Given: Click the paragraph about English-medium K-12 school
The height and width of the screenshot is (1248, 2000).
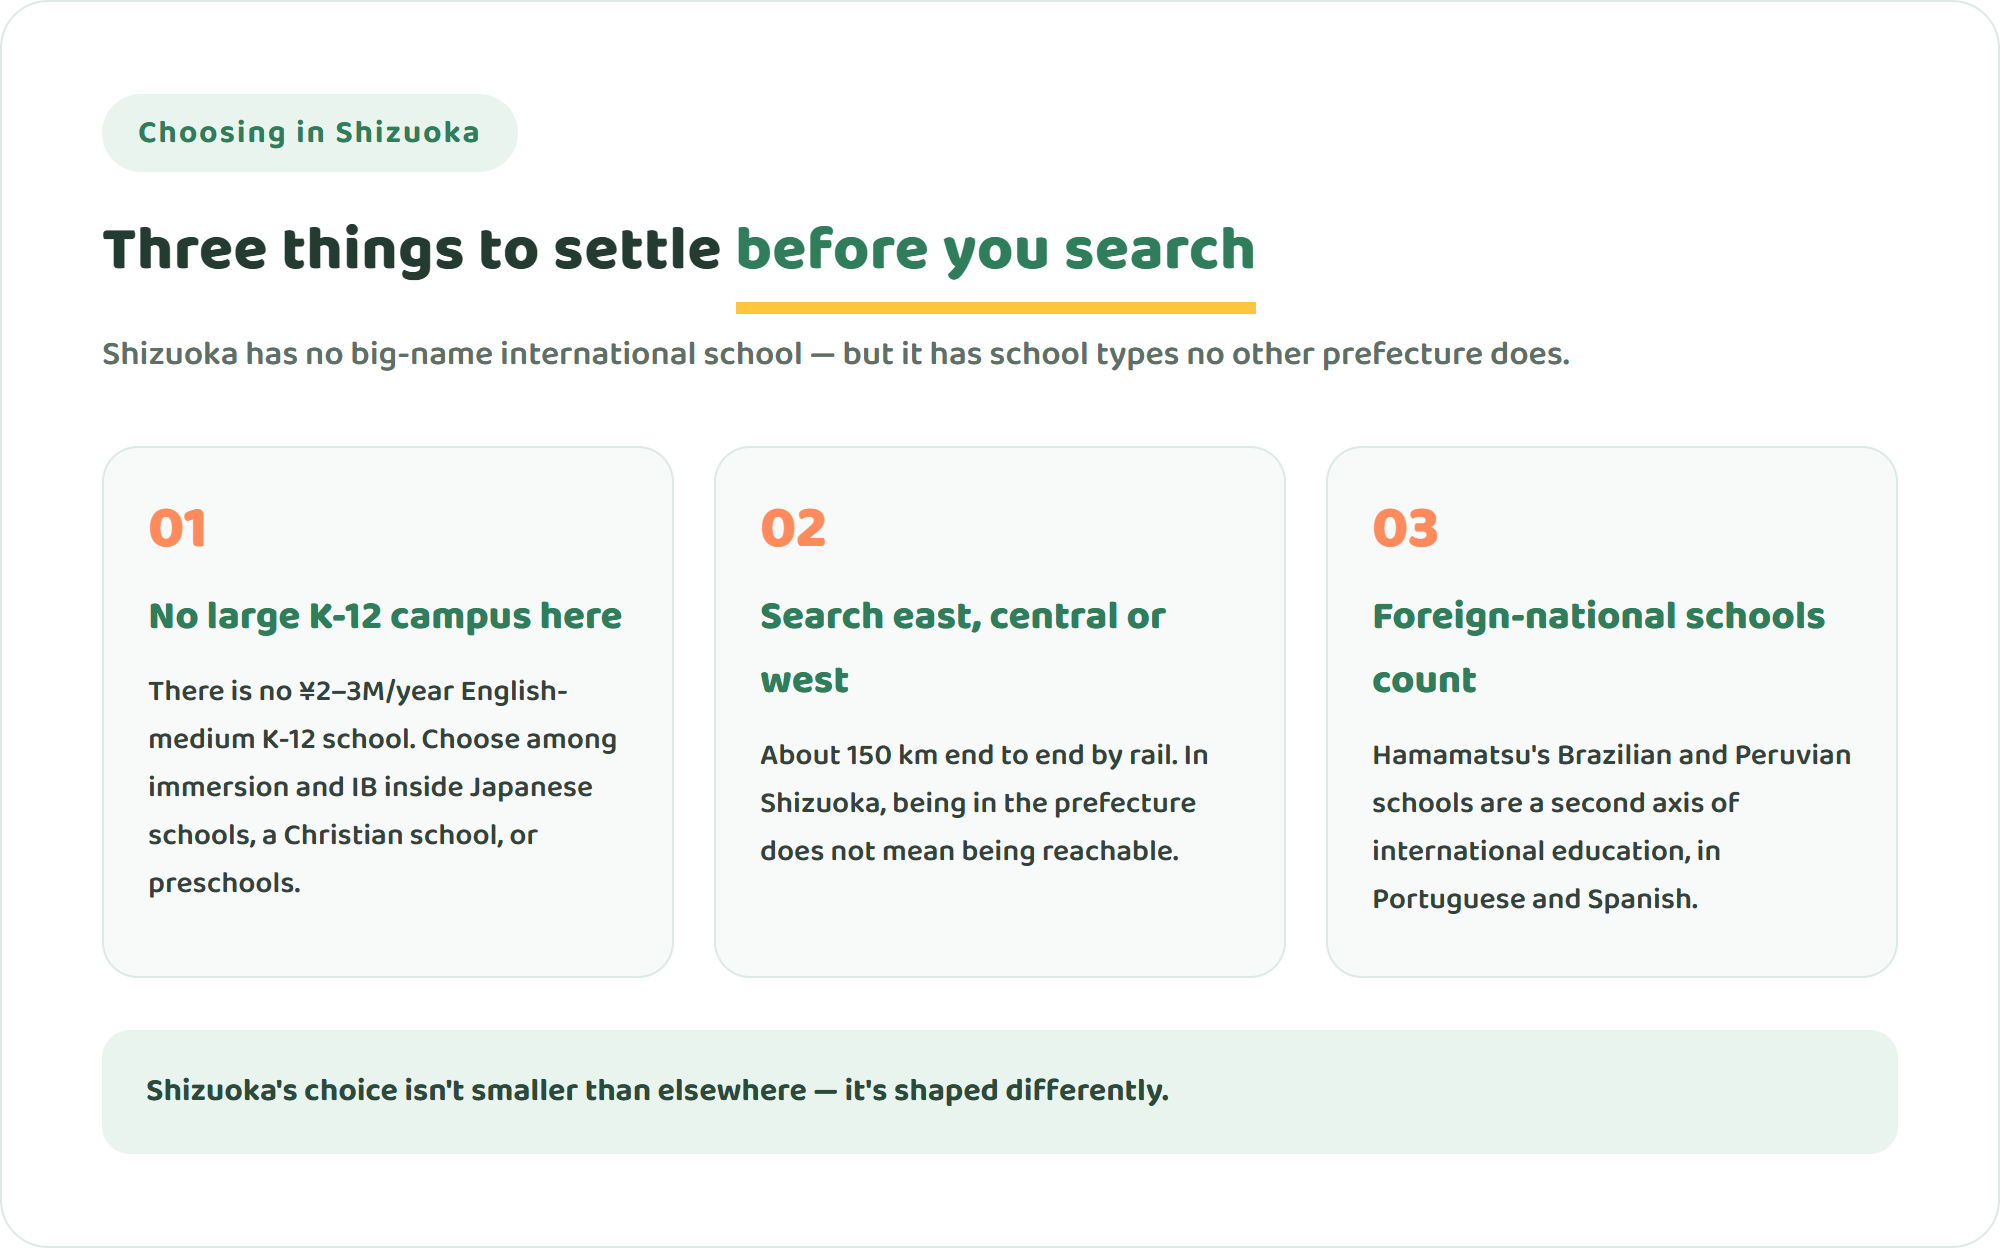Looking at the screenshot, I should (x=382, y=787).
